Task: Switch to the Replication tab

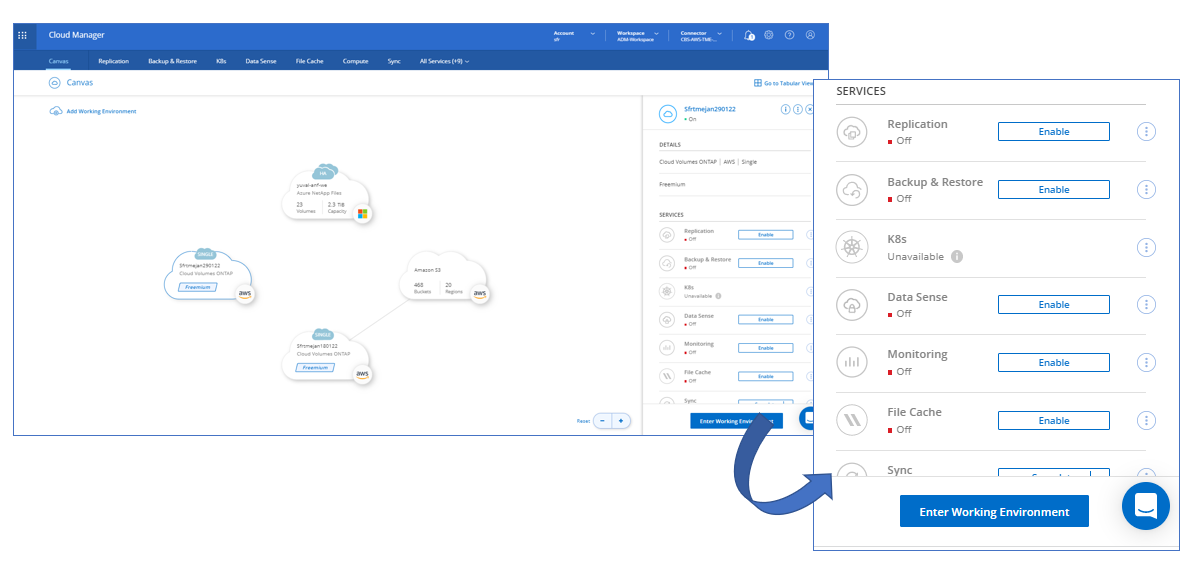Action: pos(114,61)
